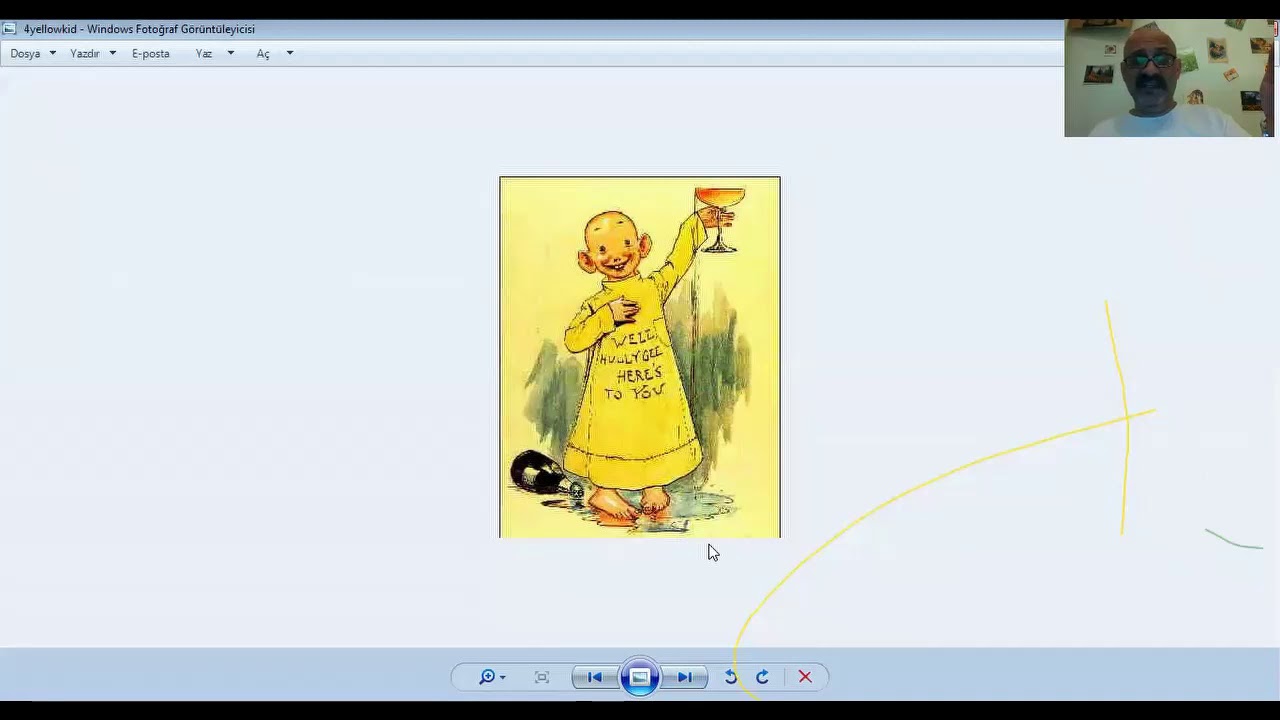Open the Aç menu

tap(263, 54)
